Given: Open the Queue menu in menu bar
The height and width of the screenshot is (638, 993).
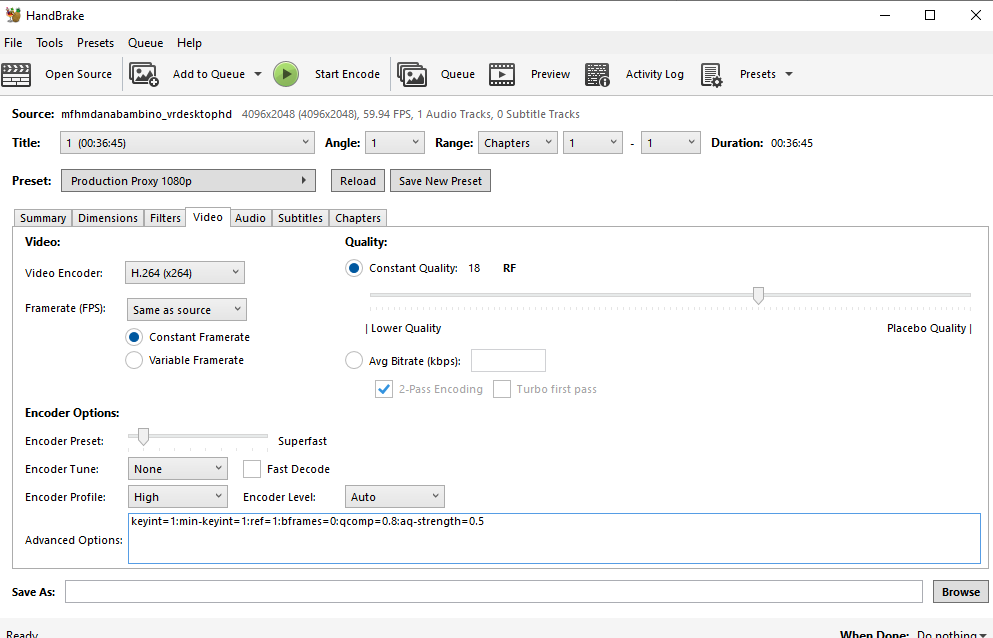Looking at the screenshot, I should (x=146, y=42).
